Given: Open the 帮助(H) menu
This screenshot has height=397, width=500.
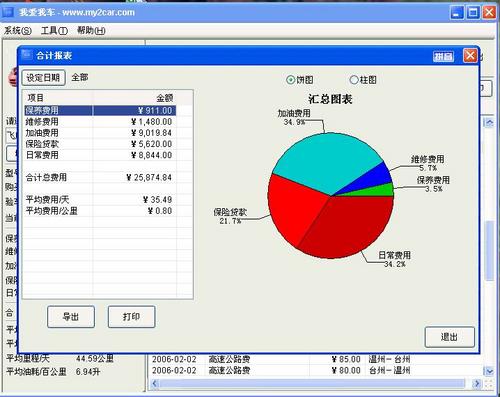Looking at the screenshot, I should 91,31.
